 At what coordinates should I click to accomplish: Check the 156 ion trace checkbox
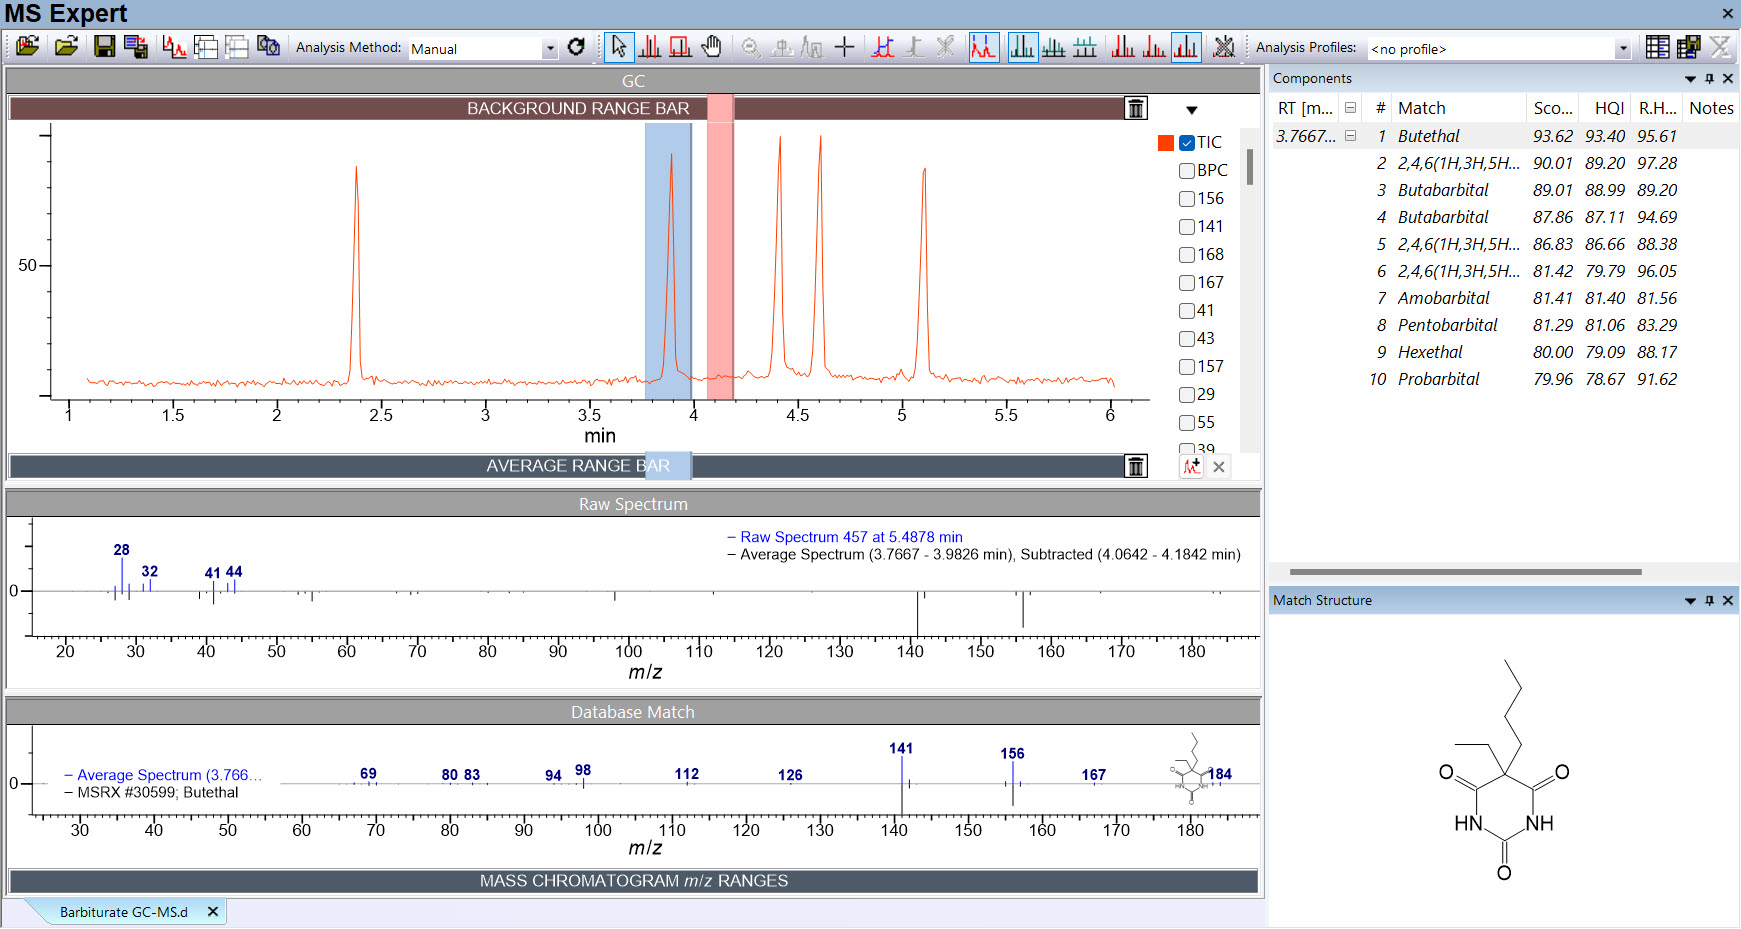1187,199
